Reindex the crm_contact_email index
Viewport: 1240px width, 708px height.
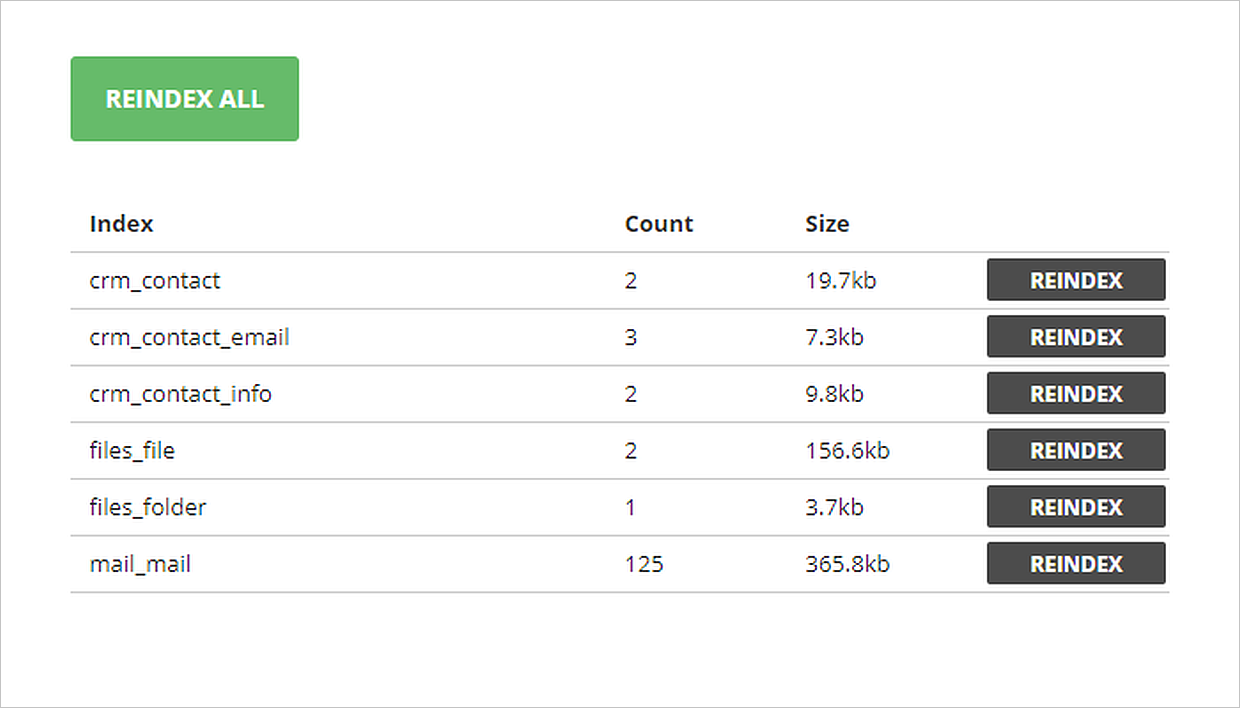coord(1076,337)
